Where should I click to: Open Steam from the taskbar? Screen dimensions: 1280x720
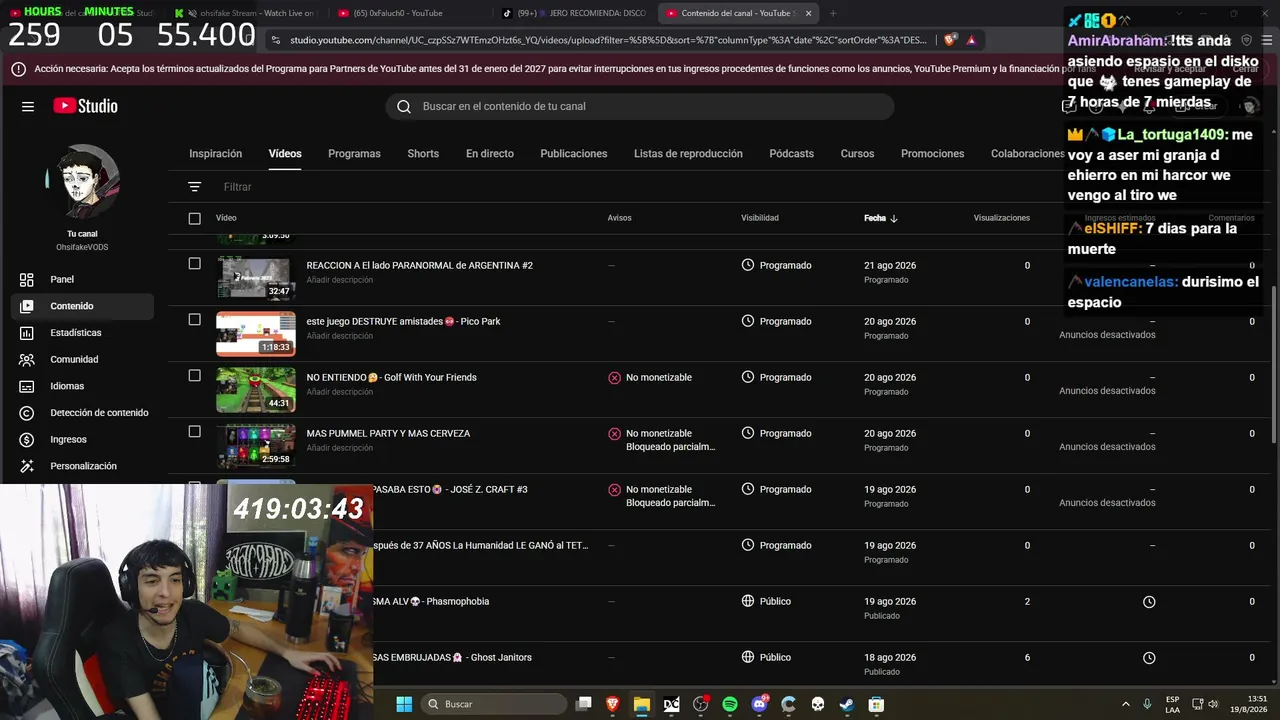(847, 704)
